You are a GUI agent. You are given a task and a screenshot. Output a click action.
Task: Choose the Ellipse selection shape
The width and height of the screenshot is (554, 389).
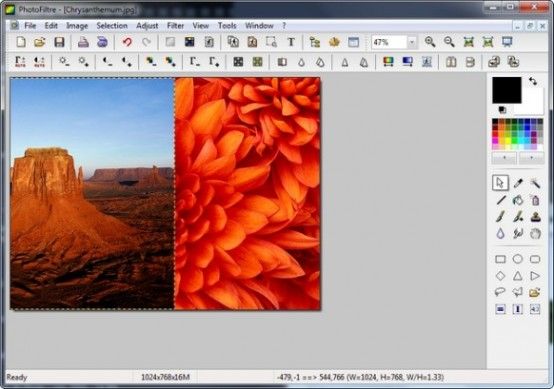[518, 259]
